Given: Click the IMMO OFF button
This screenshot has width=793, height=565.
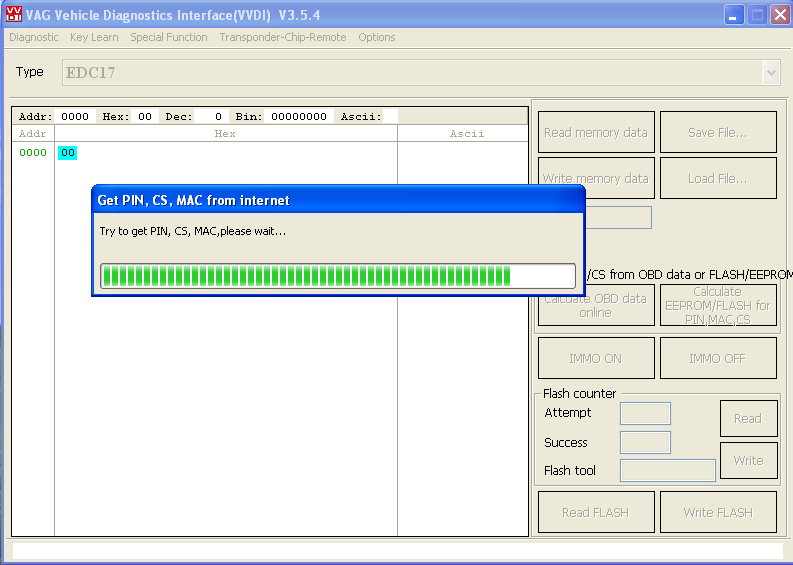Looking at the screenshot, I should click(x=718, y=358).
